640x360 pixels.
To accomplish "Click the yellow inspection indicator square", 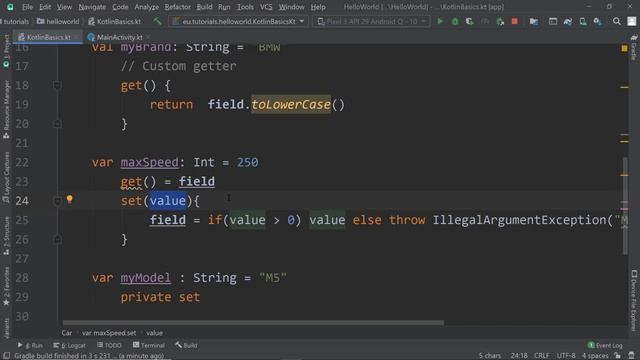I will click(624, 48).
